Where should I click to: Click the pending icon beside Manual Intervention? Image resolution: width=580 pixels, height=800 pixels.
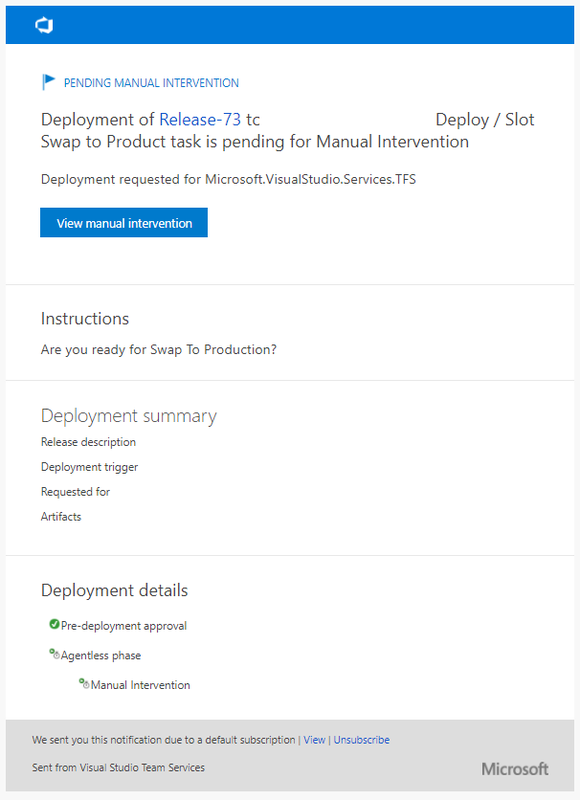pyautogui.click(x=84, y=683)
